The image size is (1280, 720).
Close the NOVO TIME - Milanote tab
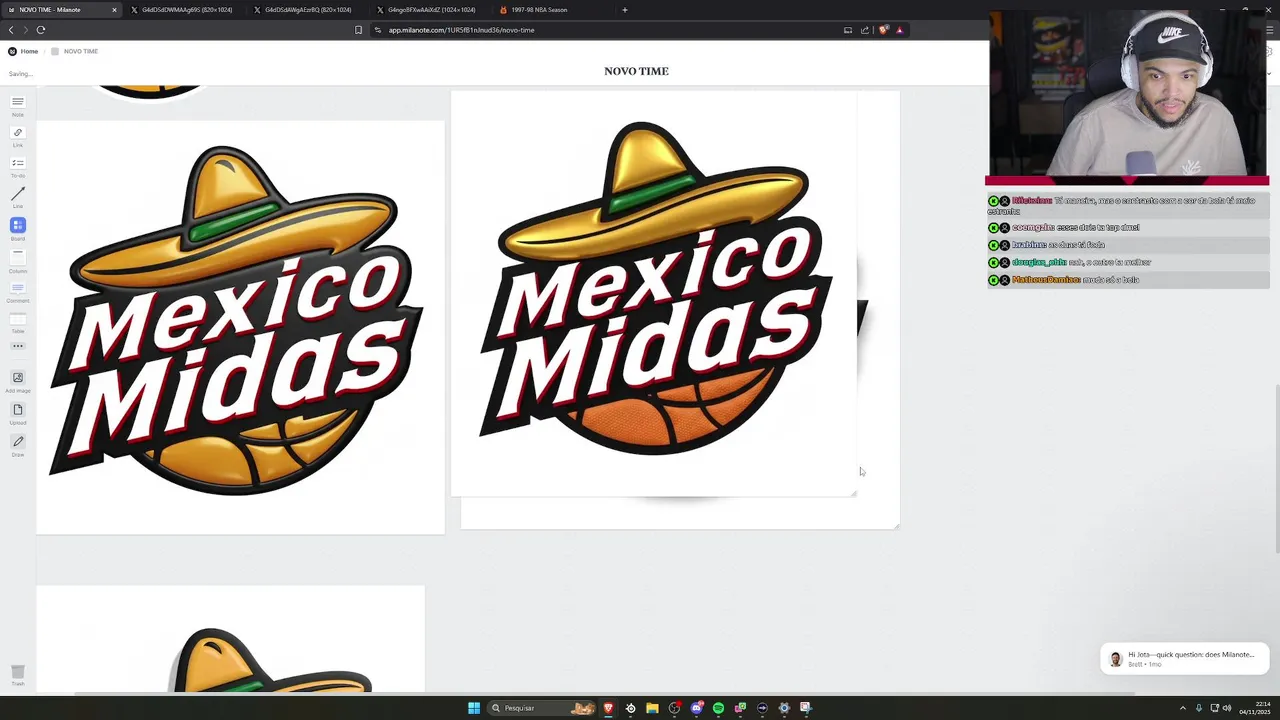click(x=114, y=10)
